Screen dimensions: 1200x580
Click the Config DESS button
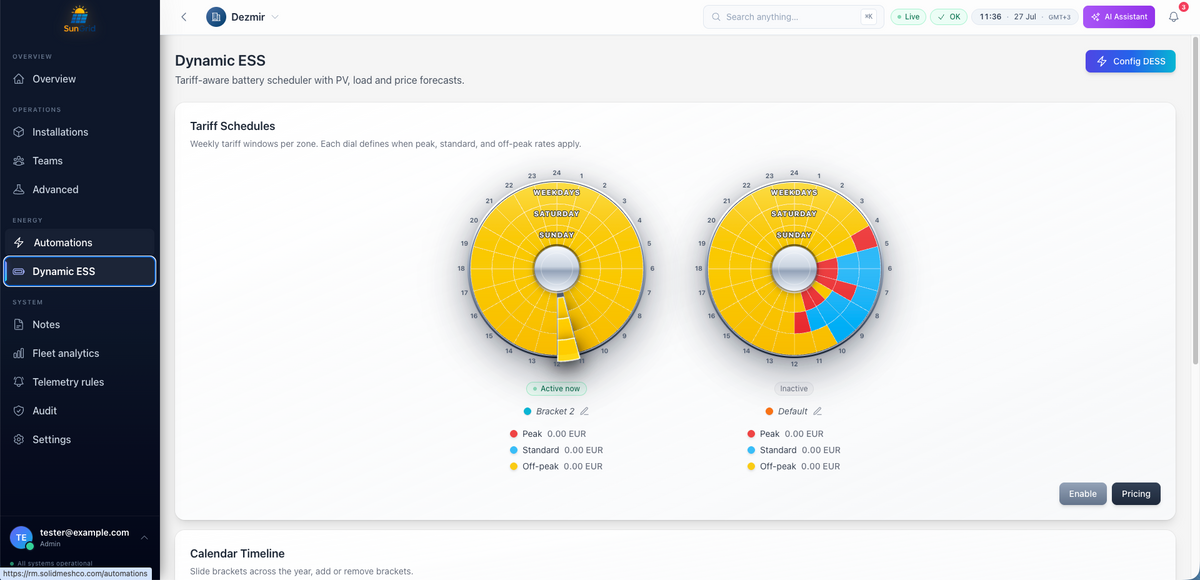(x=1131, y=61)
